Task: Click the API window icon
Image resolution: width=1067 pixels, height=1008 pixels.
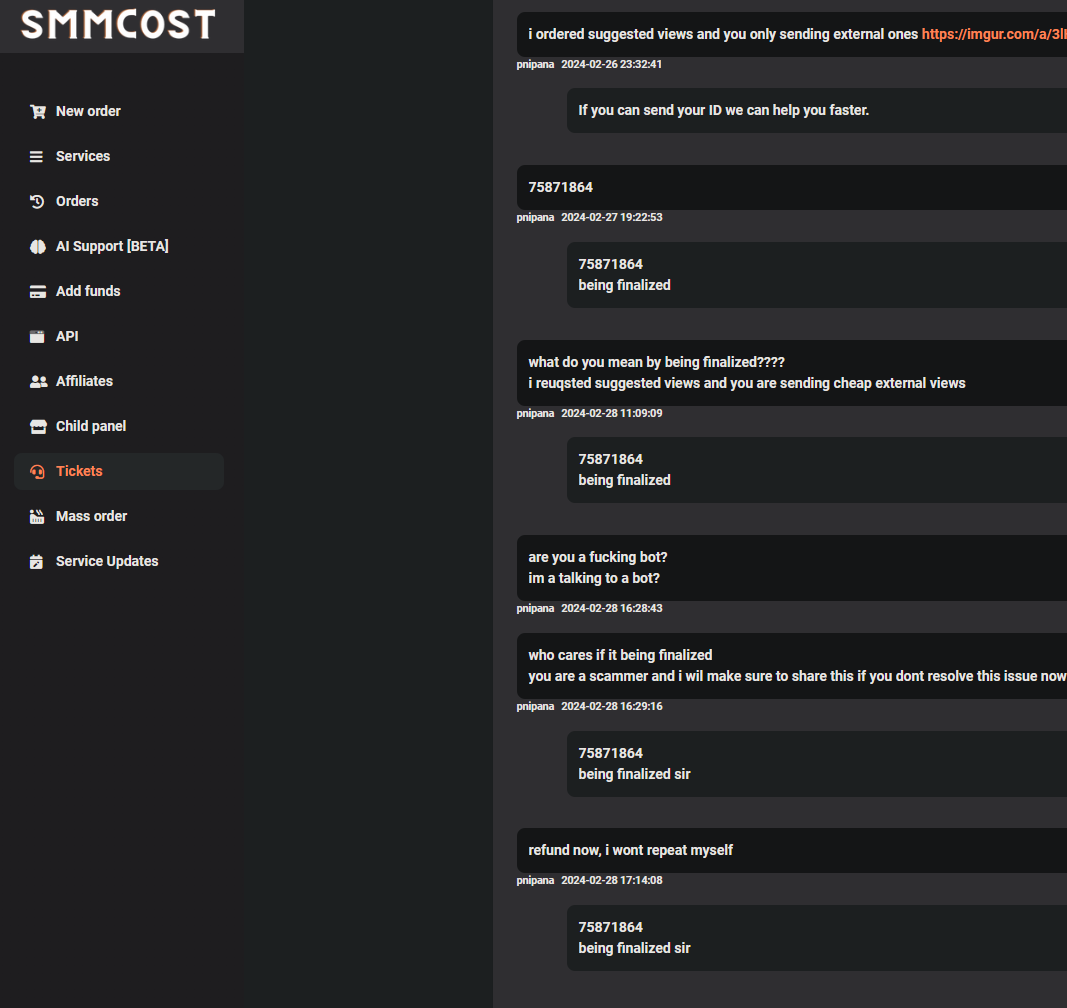Action: coord(37,336)
